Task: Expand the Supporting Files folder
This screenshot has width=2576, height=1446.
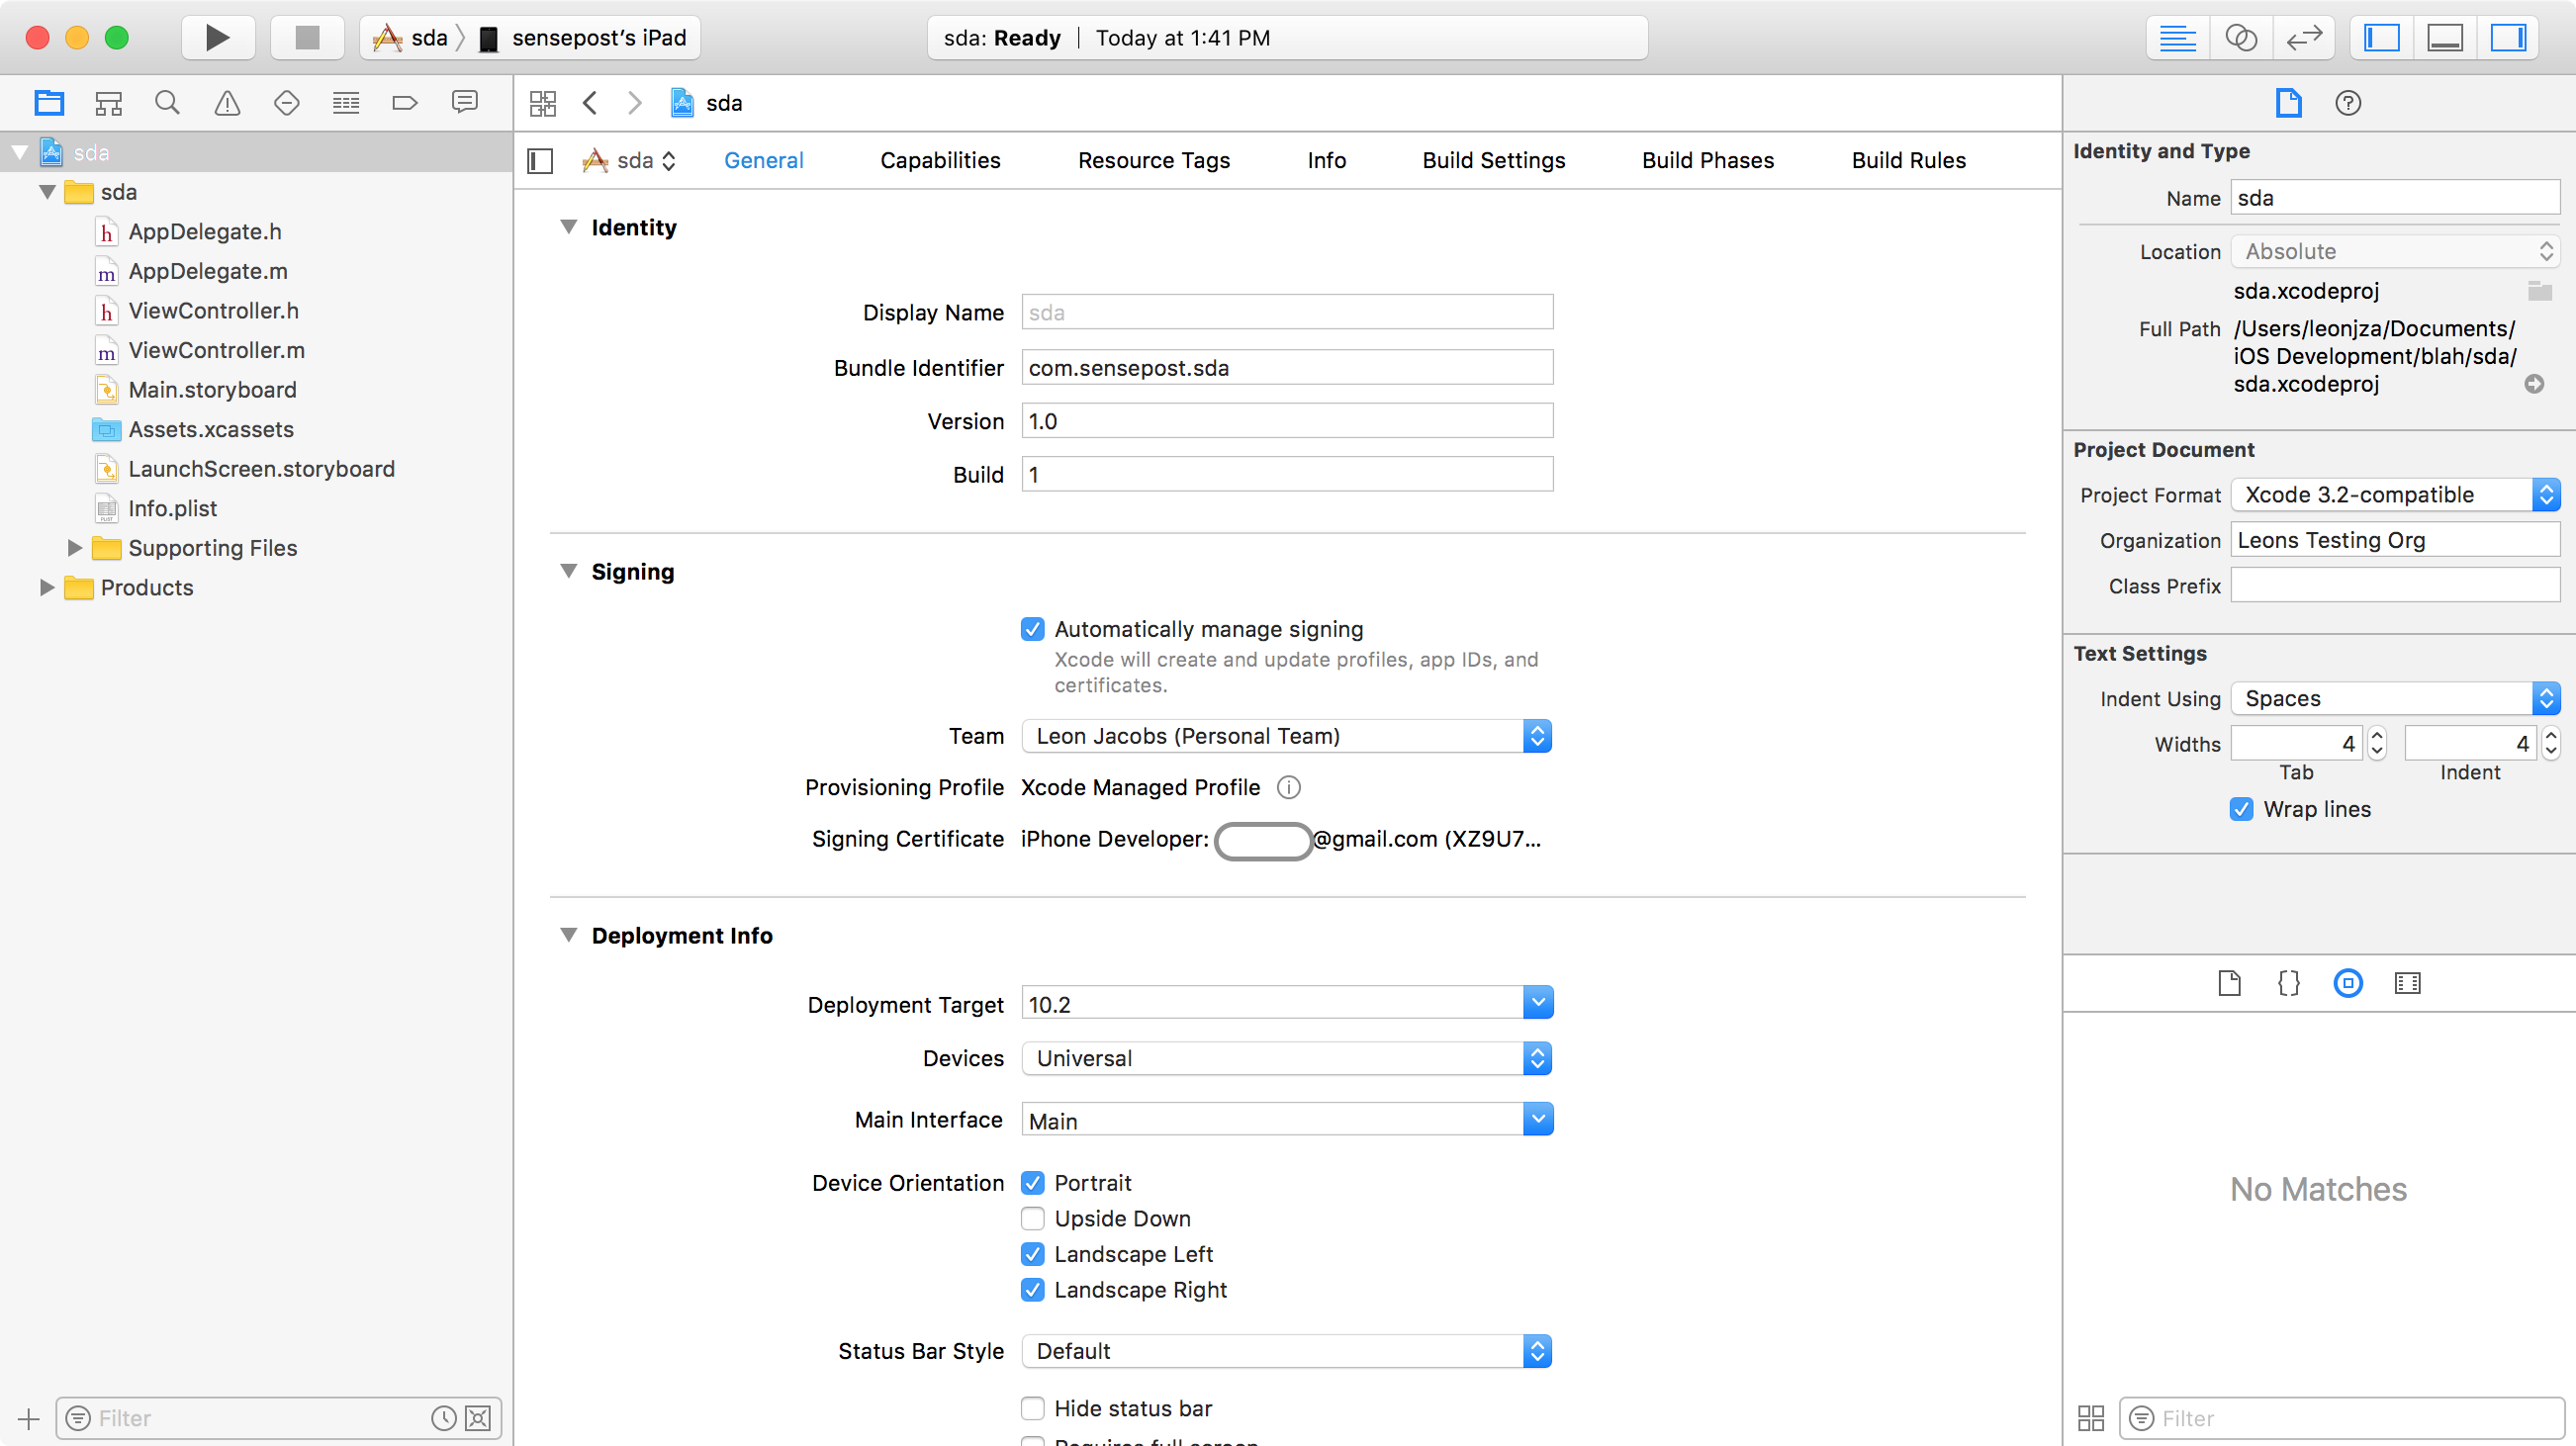Action: pyautogui.click(x=74, y=548)
